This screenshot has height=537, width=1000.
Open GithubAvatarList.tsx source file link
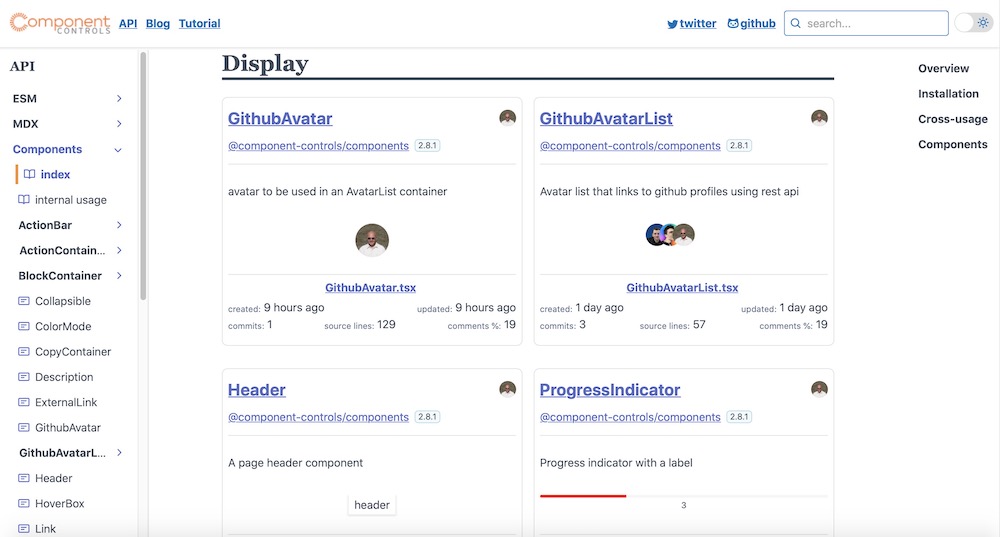point(682,288)
